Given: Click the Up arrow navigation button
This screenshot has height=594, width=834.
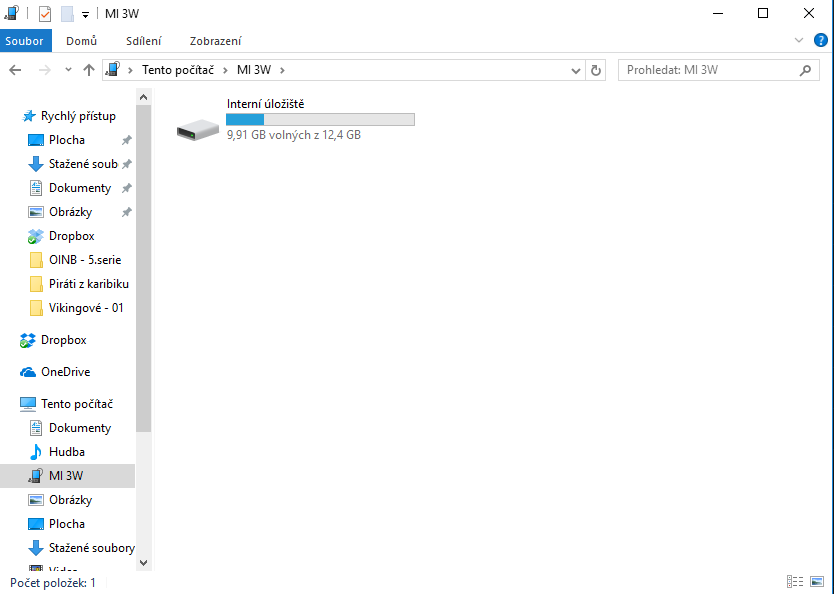Looking at the screenshot, I should tap(89, 70).
